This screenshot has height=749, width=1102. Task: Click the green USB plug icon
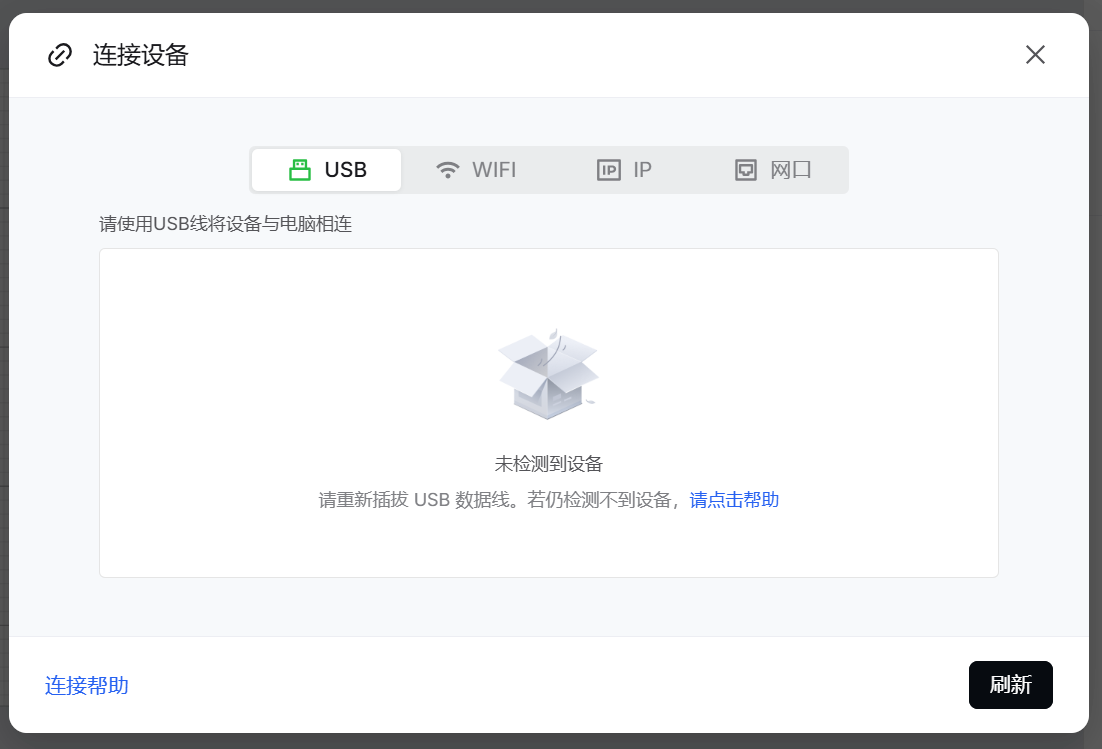pyautogui.click(x=300, y=170)
